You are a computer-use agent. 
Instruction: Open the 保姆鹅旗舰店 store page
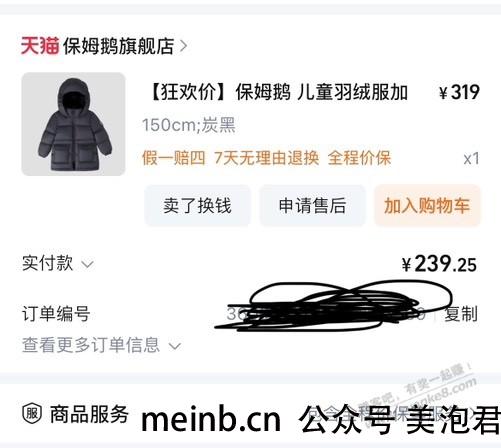tap(119, 46)
